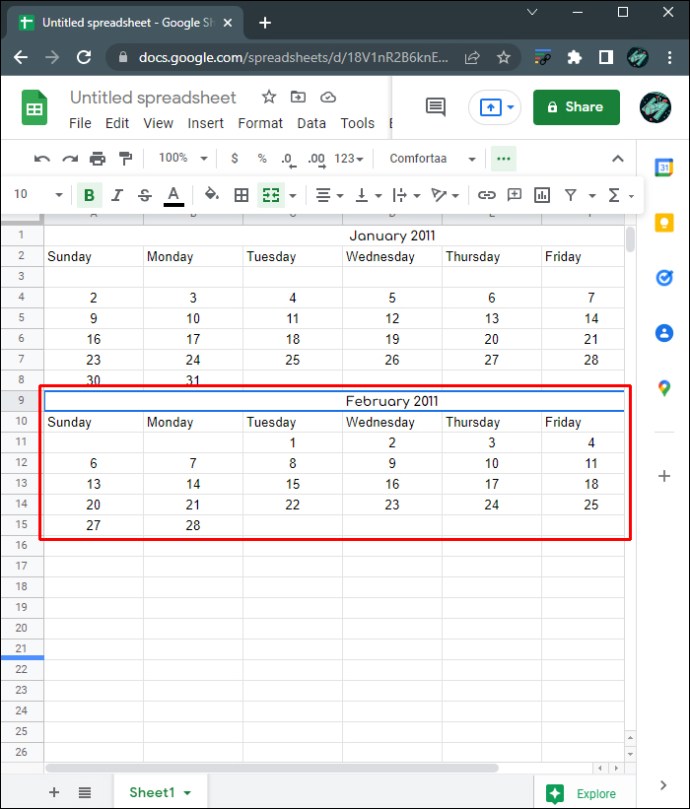Open Google account avatar in Sheets
Screen dimensions: 690x809
tap(655, 107)
